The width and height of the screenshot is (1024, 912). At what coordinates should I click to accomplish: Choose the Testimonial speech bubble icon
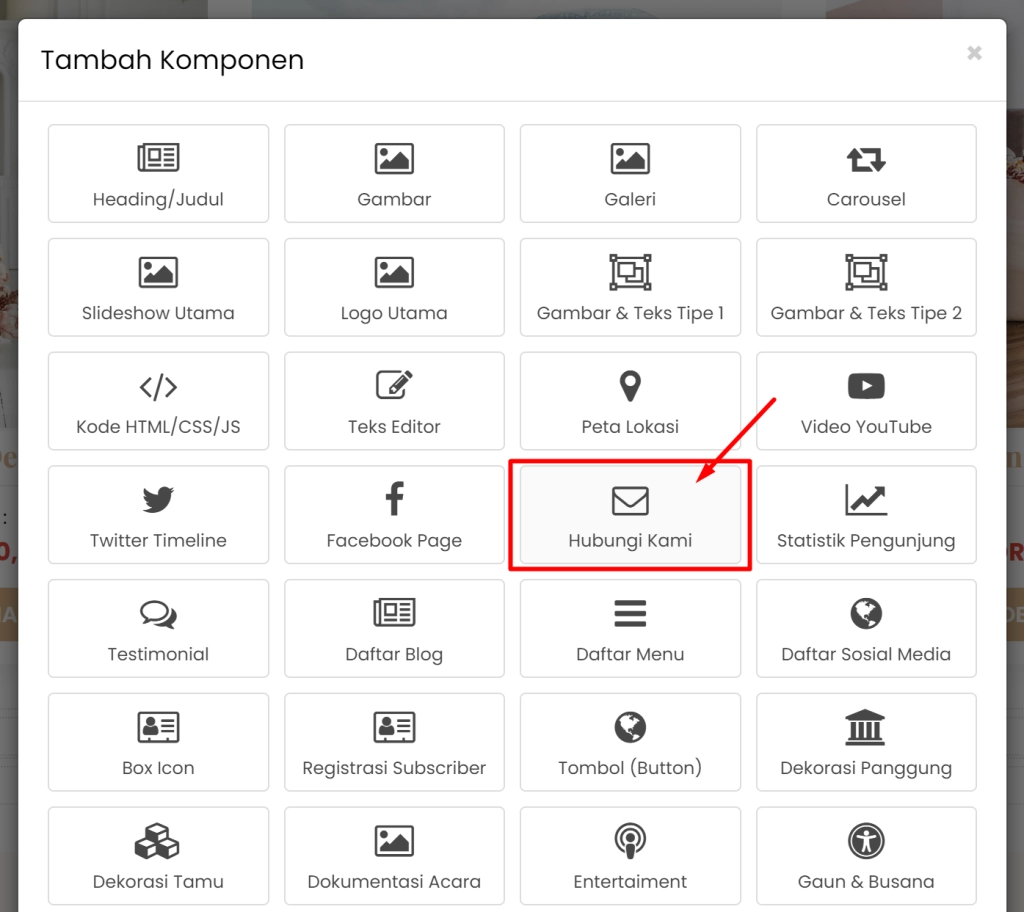click(158, 613)
